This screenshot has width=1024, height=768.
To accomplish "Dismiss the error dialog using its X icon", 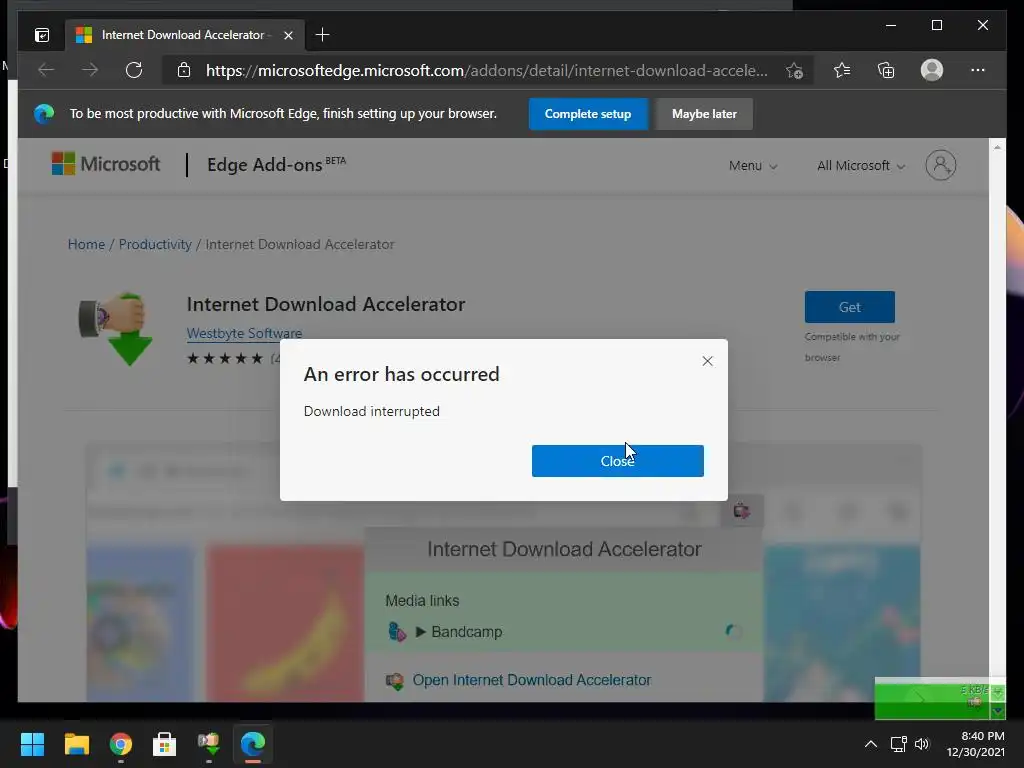I will tap(707, 361).
